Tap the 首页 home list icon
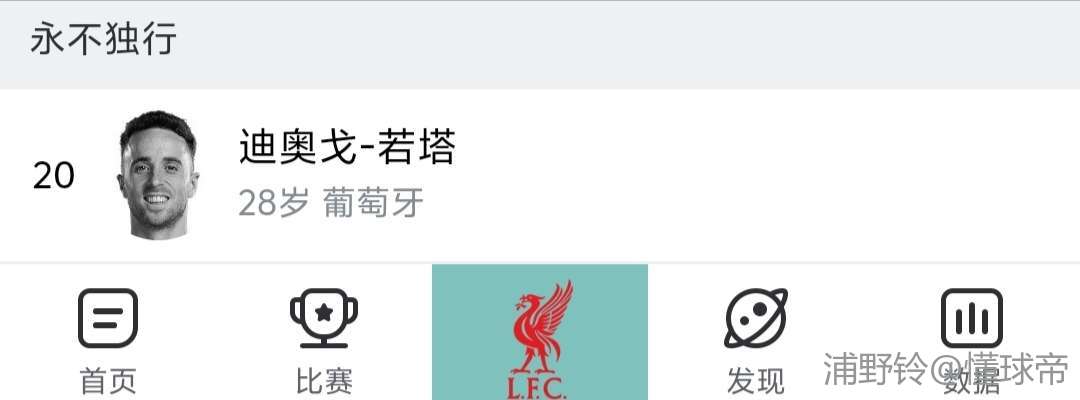Viewport: 1080px width, 400px height. pos(107,318)
